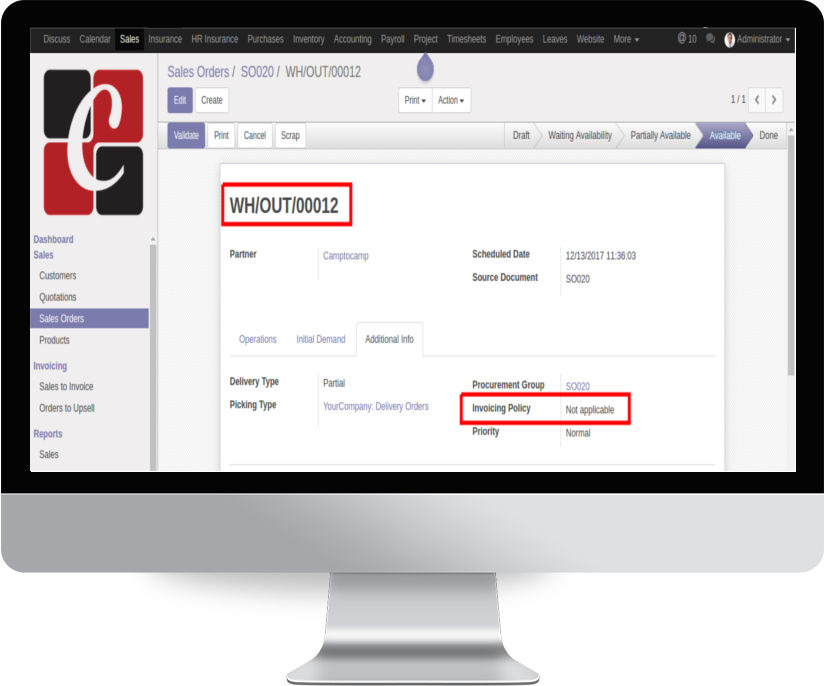Click the company logo

click(93, 142)
